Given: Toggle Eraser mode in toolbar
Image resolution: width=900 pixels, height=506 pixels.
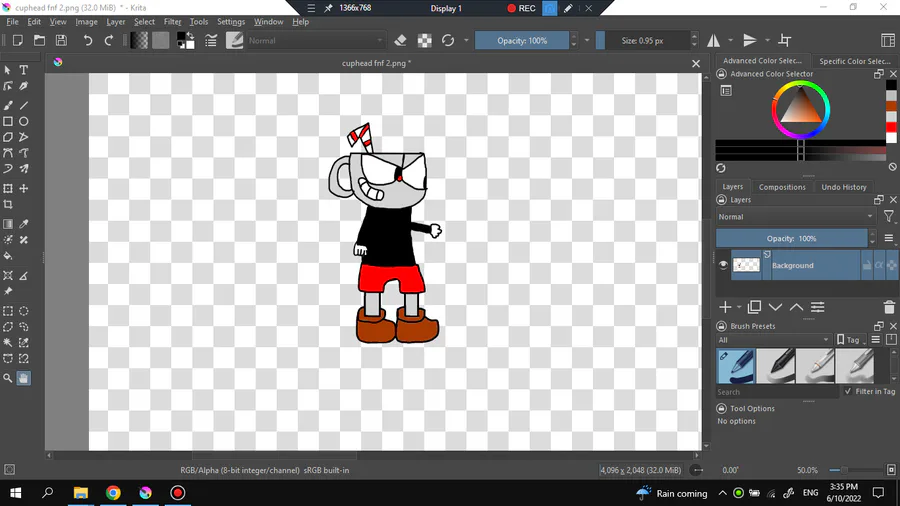Looking at the screenshot, I should pyautogui.click(x=401, y=41).
